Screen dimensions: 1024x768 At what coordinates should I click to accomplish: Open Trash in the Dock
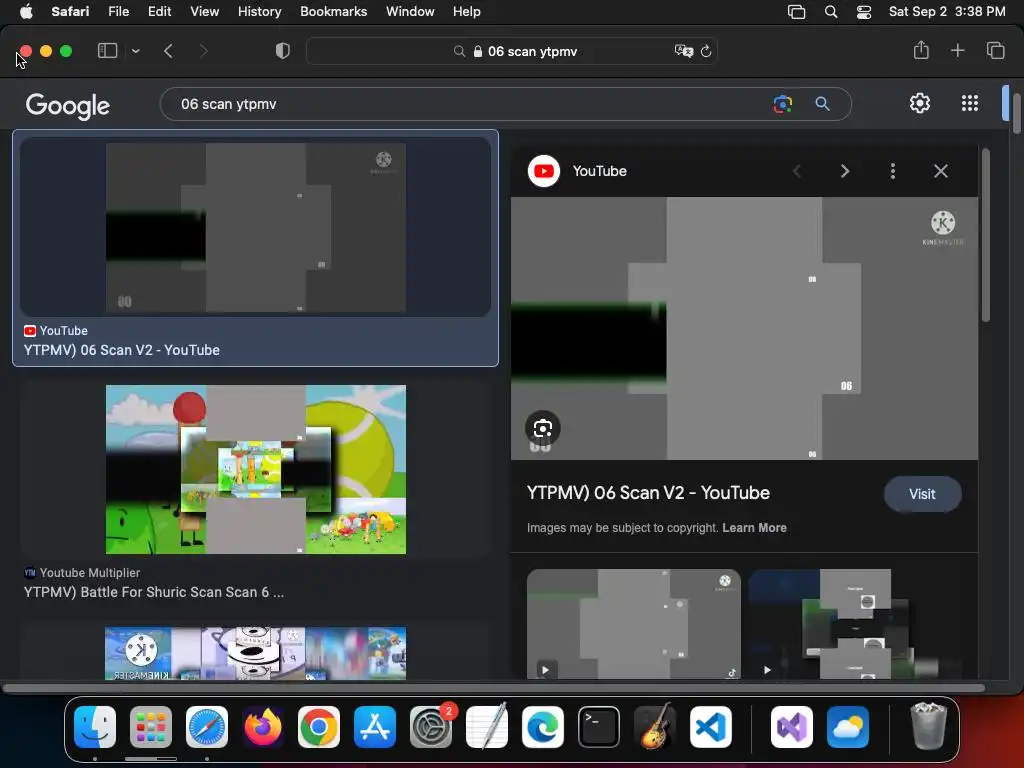[x=928, y=726]
